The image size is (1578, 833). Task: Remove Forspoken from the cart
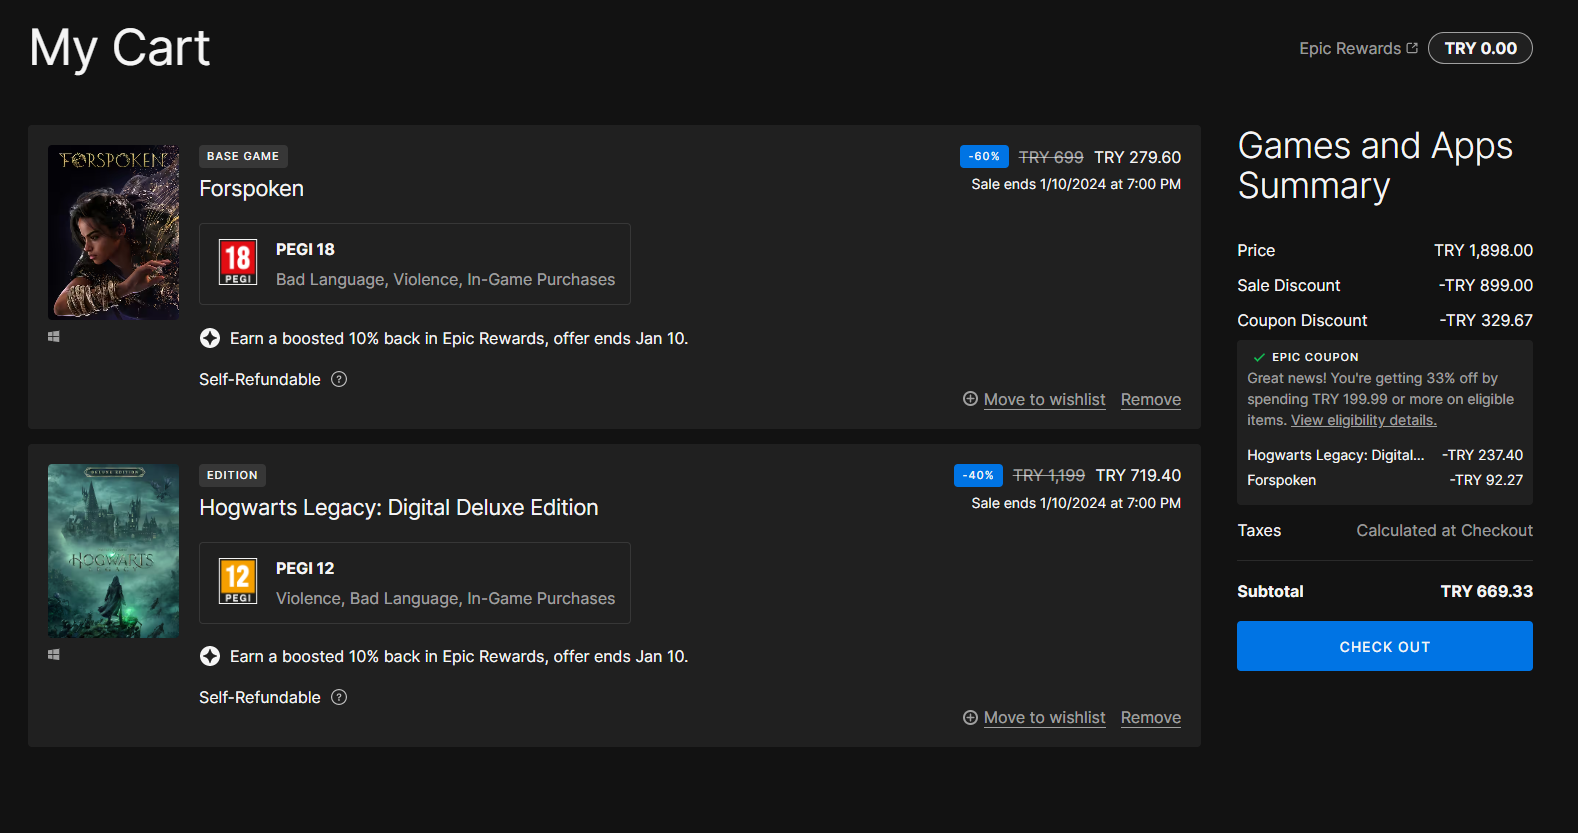(1151, 399)
